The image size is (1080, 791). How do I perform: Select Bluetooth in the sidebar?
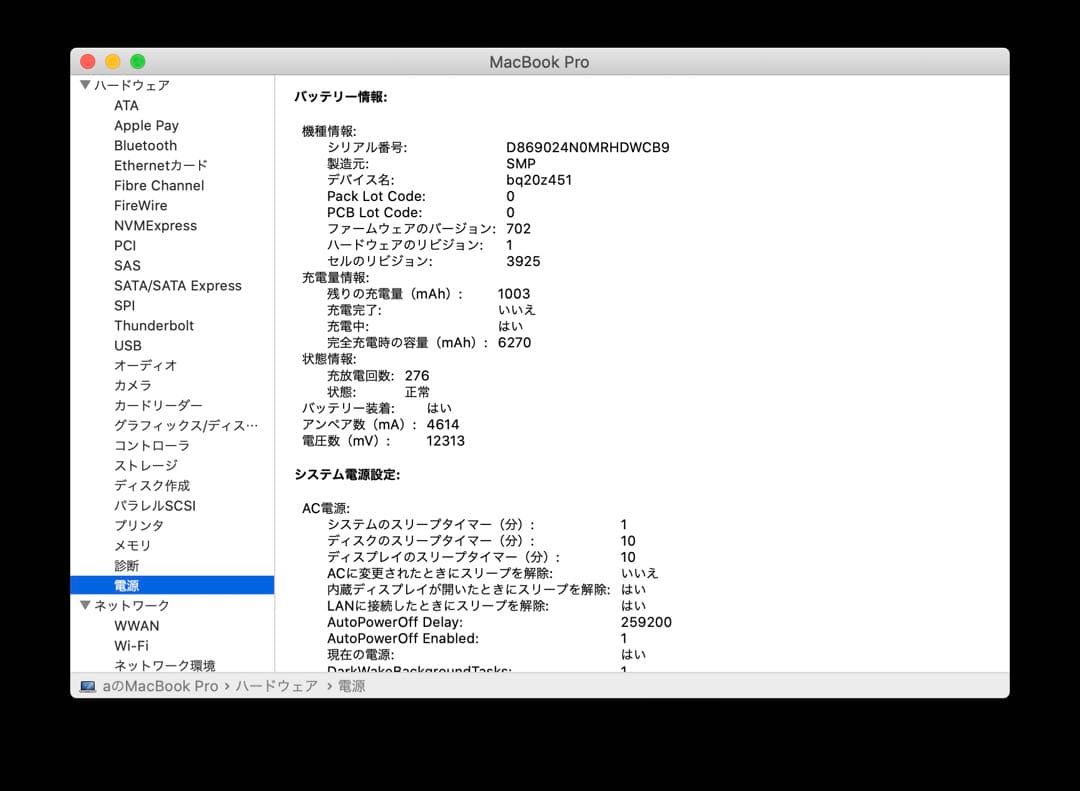point(145,145)
